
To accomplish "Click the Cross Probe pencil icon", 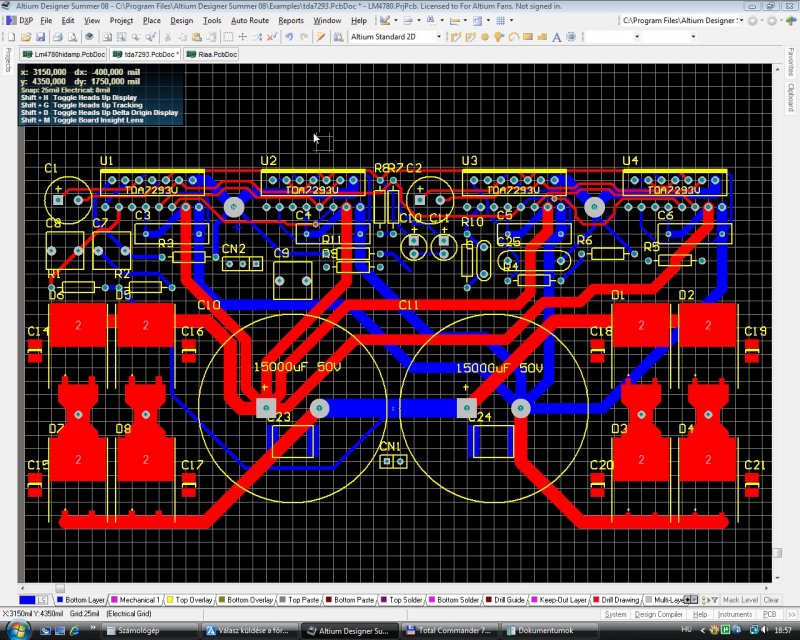I will 321,37.
